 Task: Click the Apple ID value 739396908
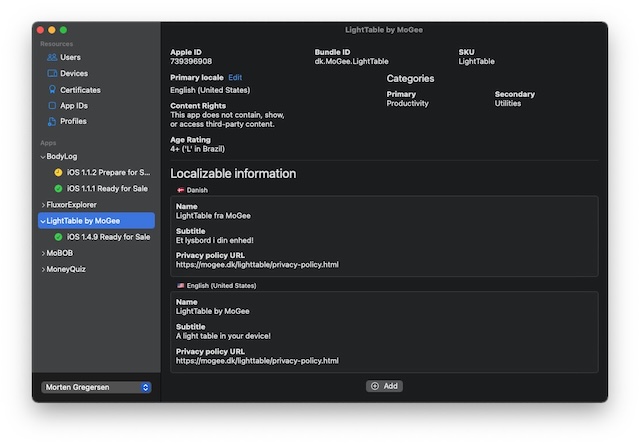click(x=191, y=62)
